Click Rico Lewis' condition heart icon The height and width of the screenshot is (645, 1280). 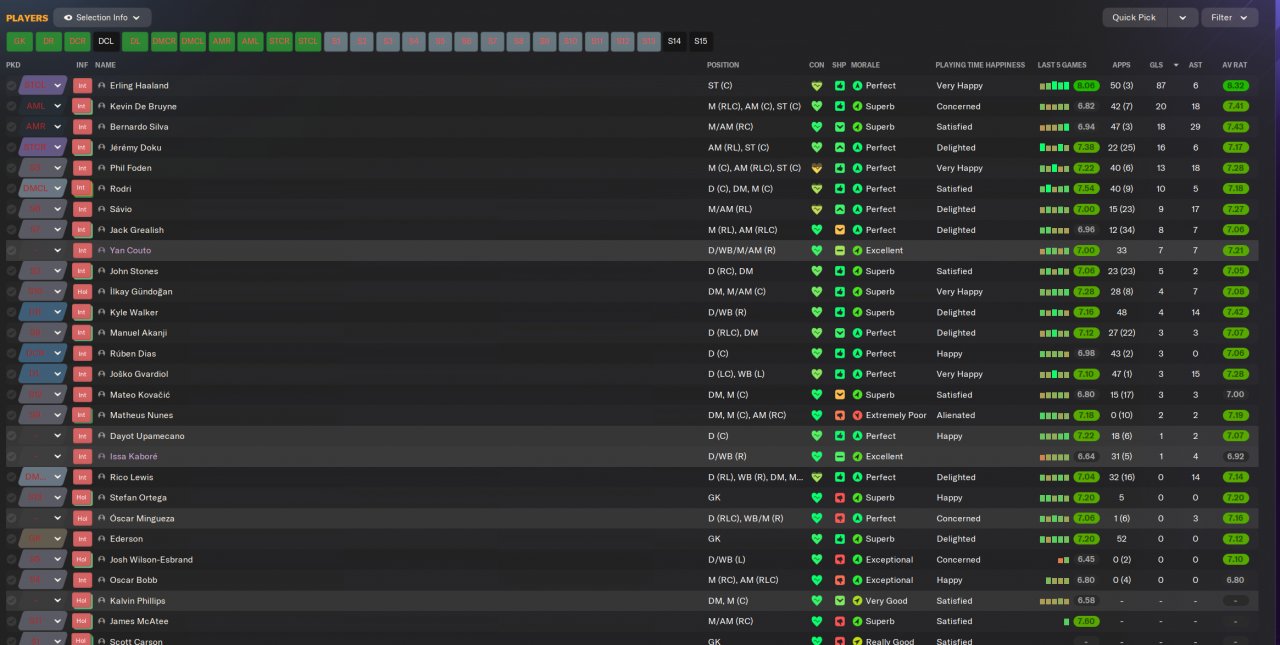(817, 477)
